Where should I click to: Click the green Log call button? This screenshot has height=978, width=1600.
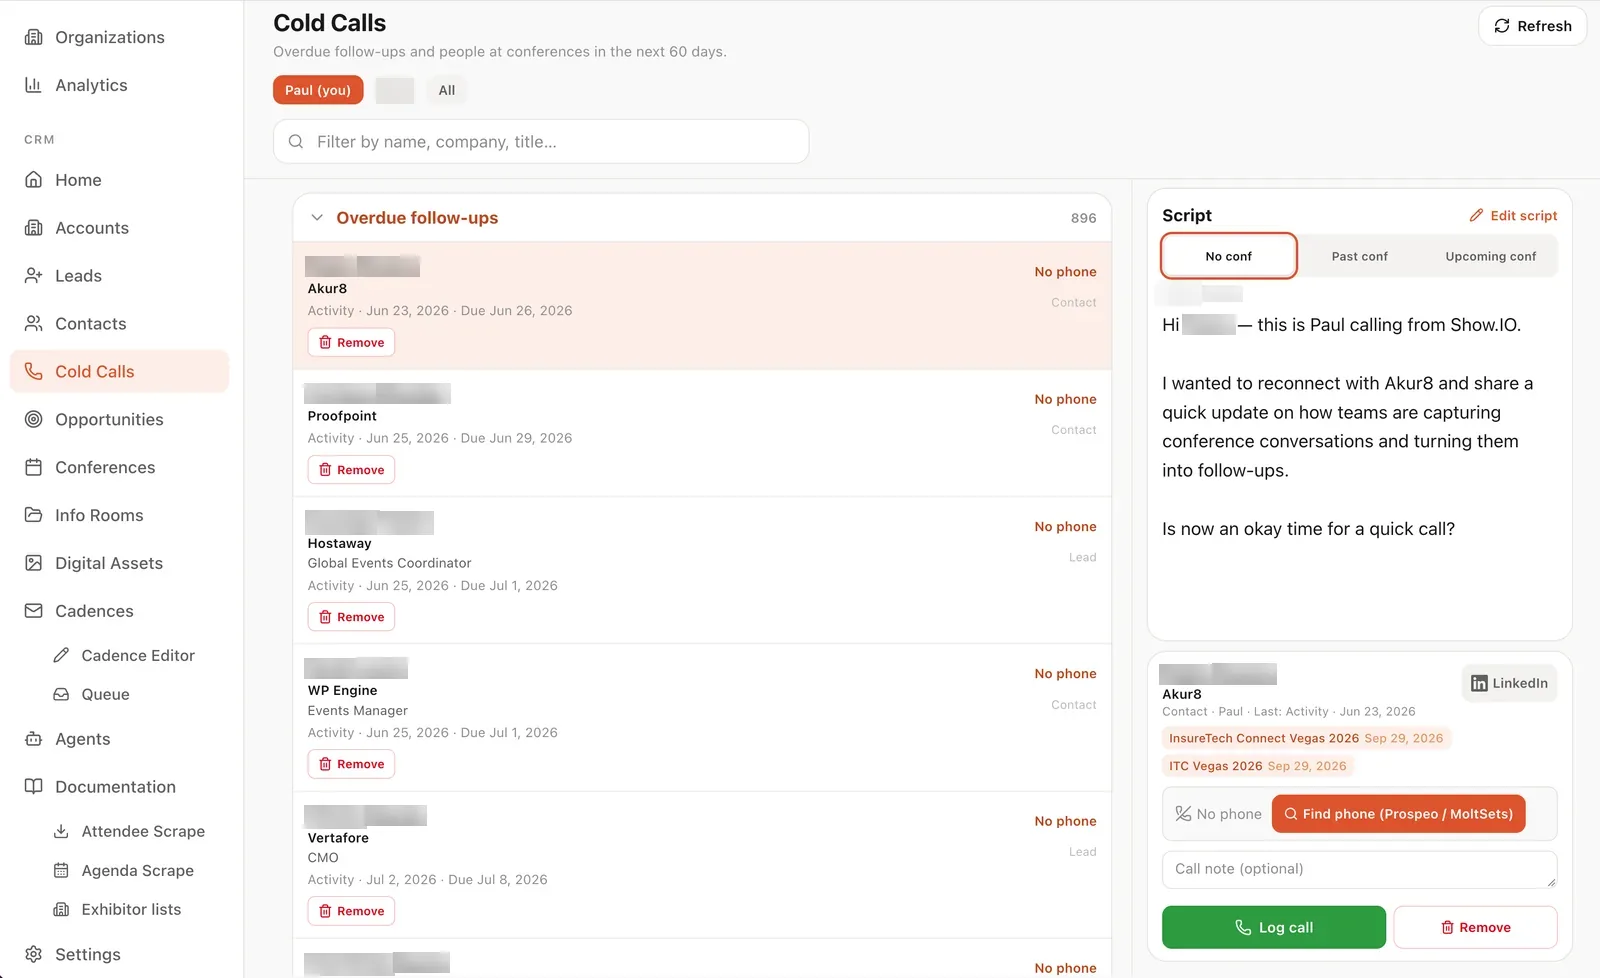1274,927
